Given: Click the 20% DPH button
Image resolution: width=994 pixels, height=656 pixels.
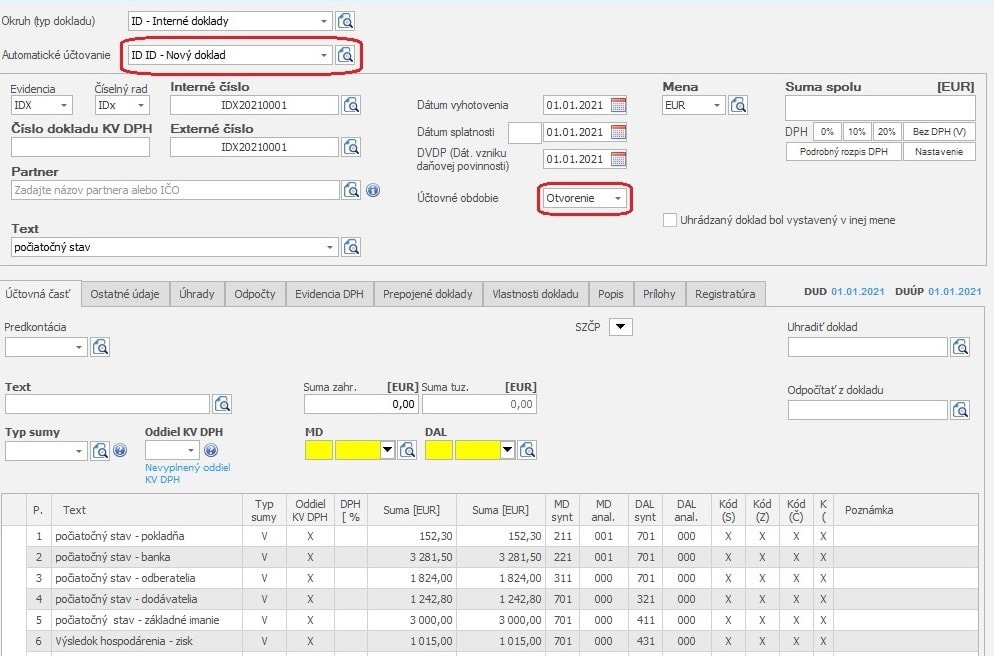Looking at the screenshot, I should tap(885, 132).
